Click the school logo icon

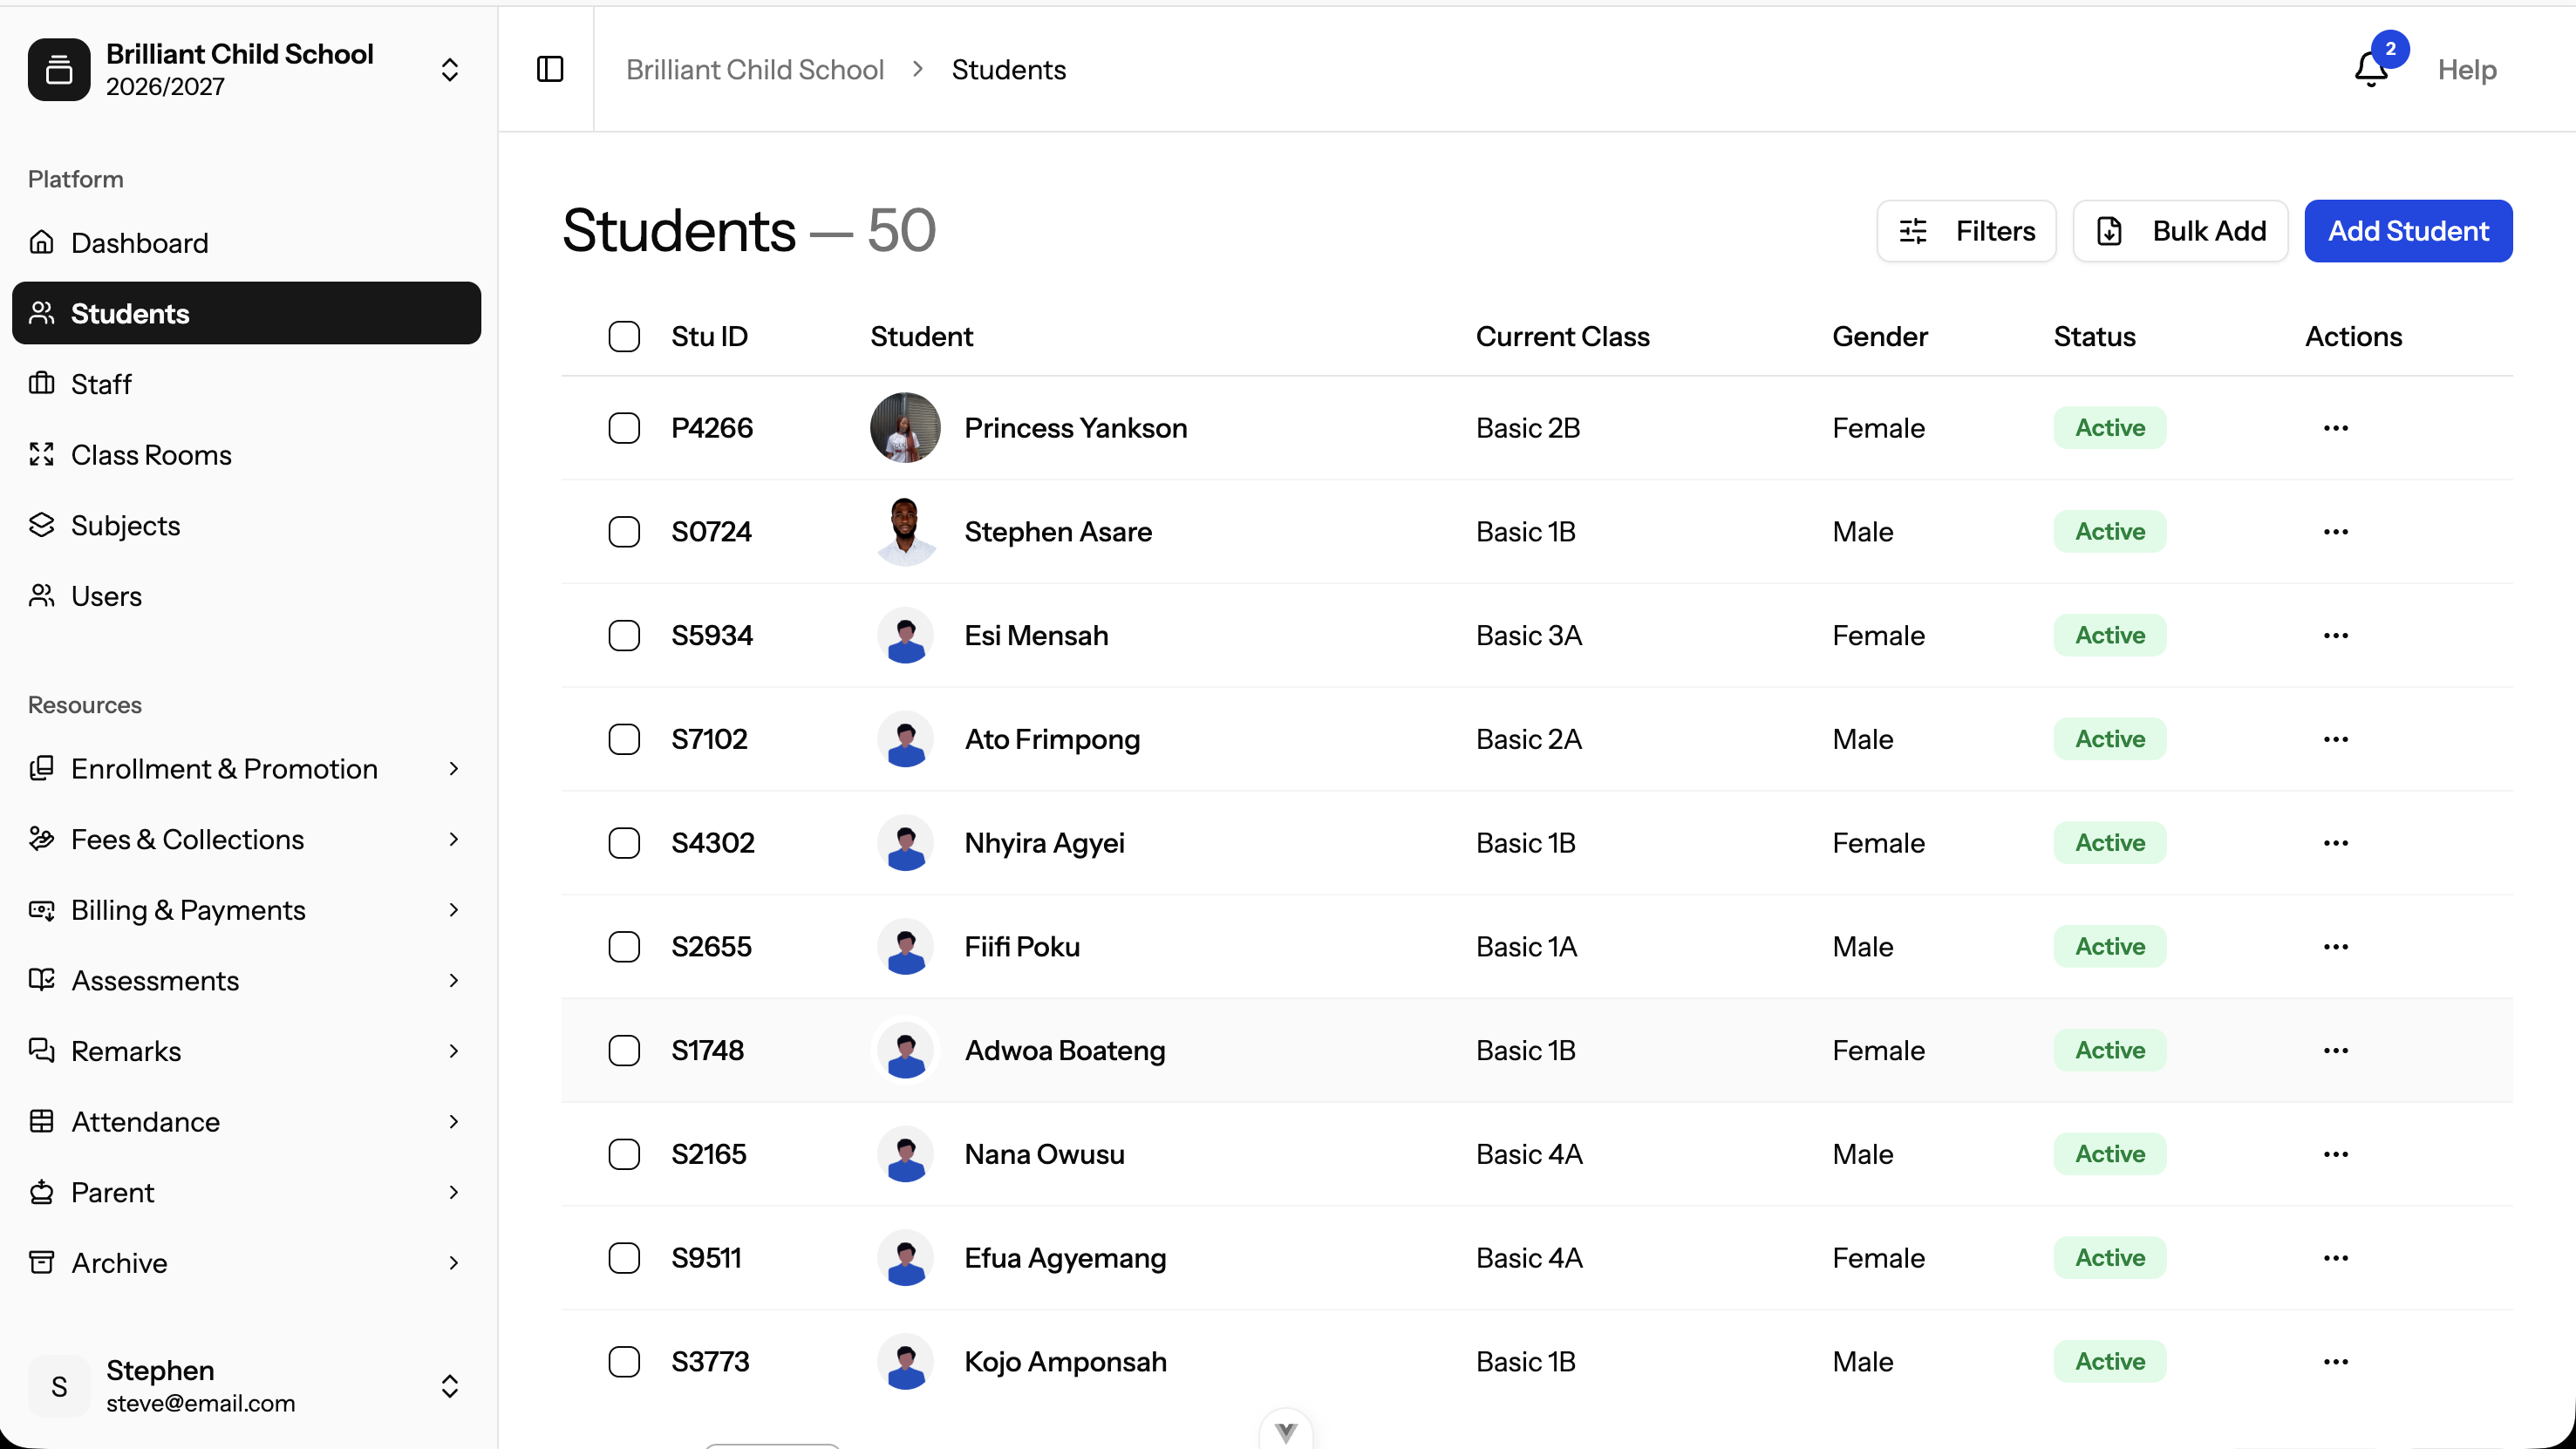tap(59, 69)
